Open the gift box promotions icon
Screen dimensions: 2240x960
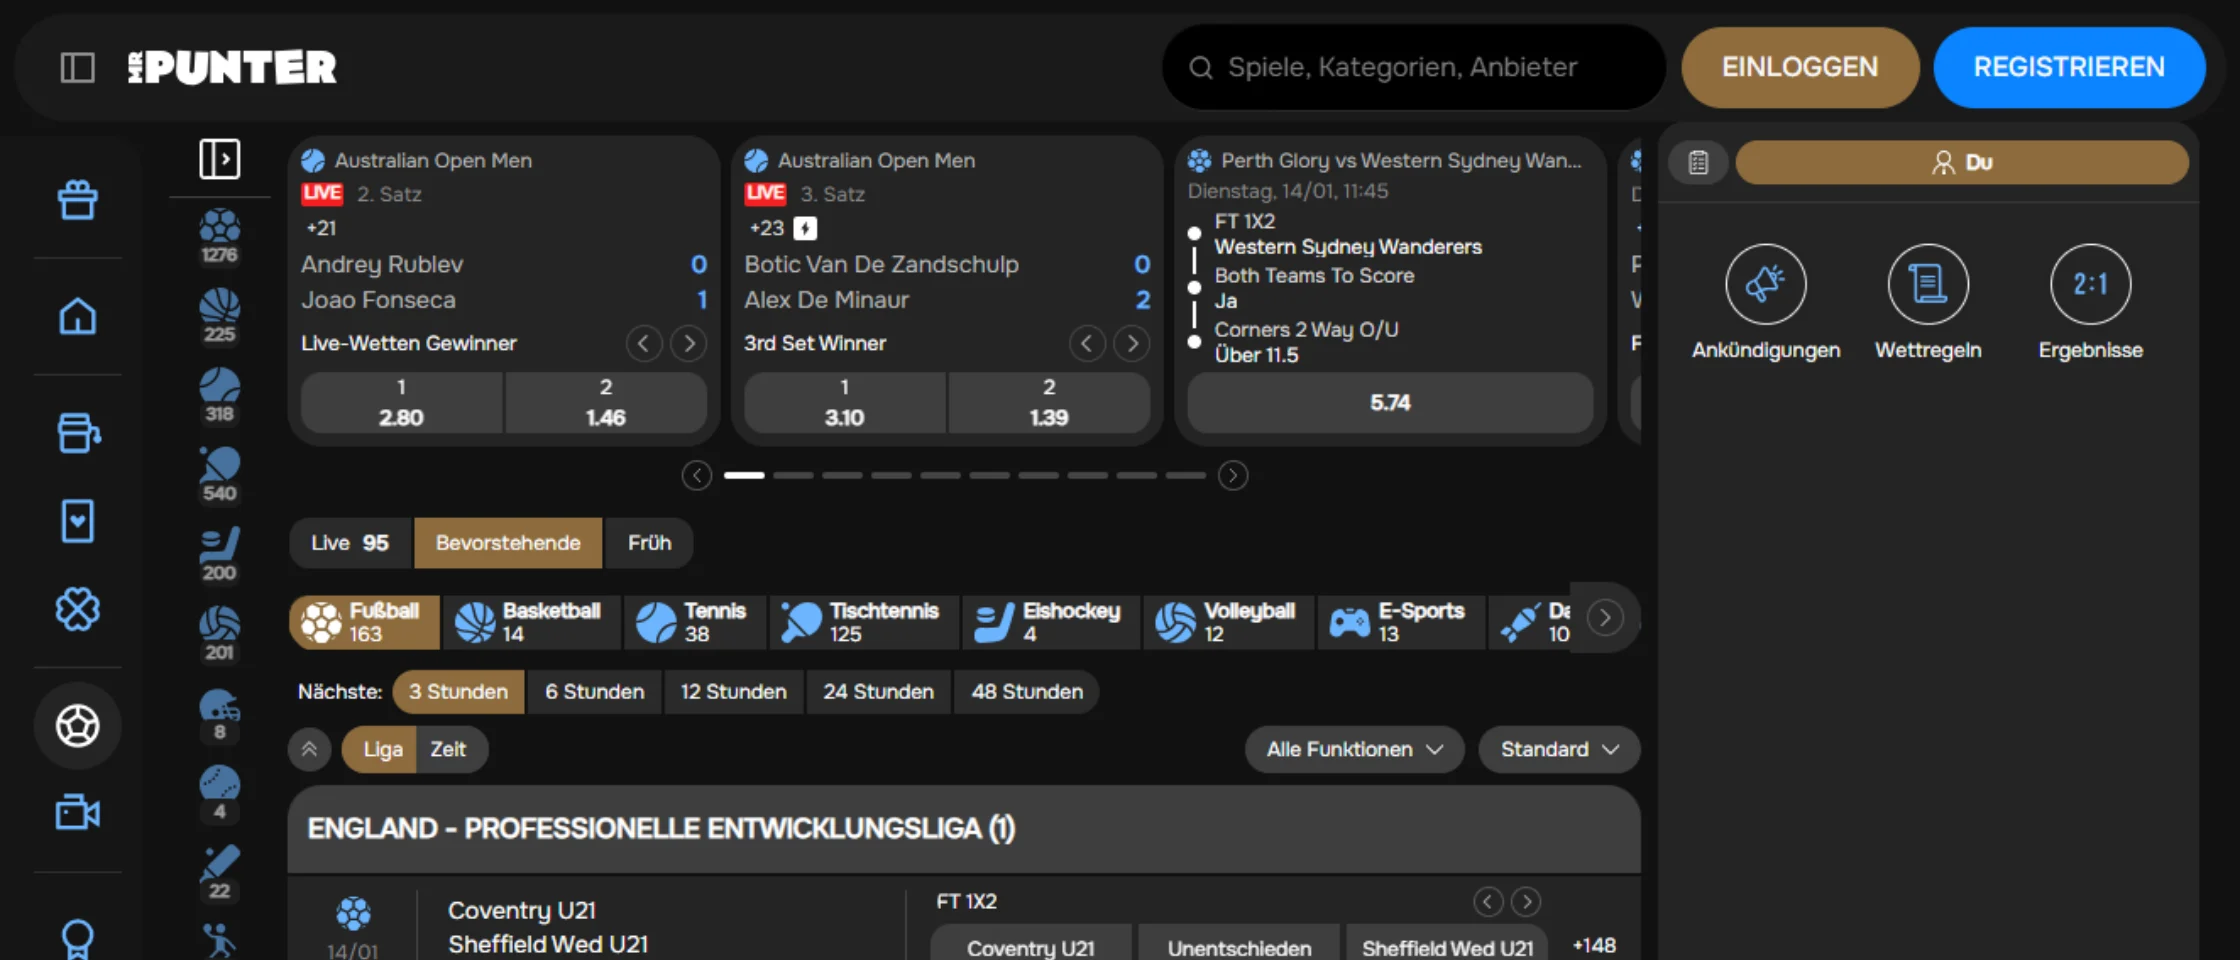tap(77, 200)
